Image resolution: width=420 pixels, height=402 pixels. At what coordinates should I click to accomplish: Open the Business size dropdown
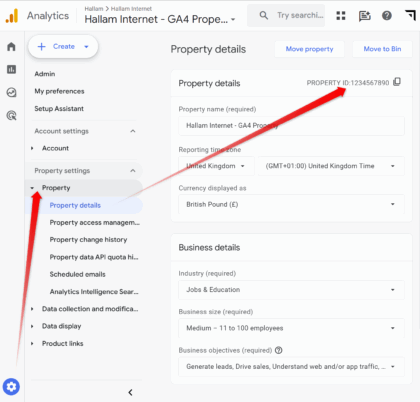(x=291, y=328)
